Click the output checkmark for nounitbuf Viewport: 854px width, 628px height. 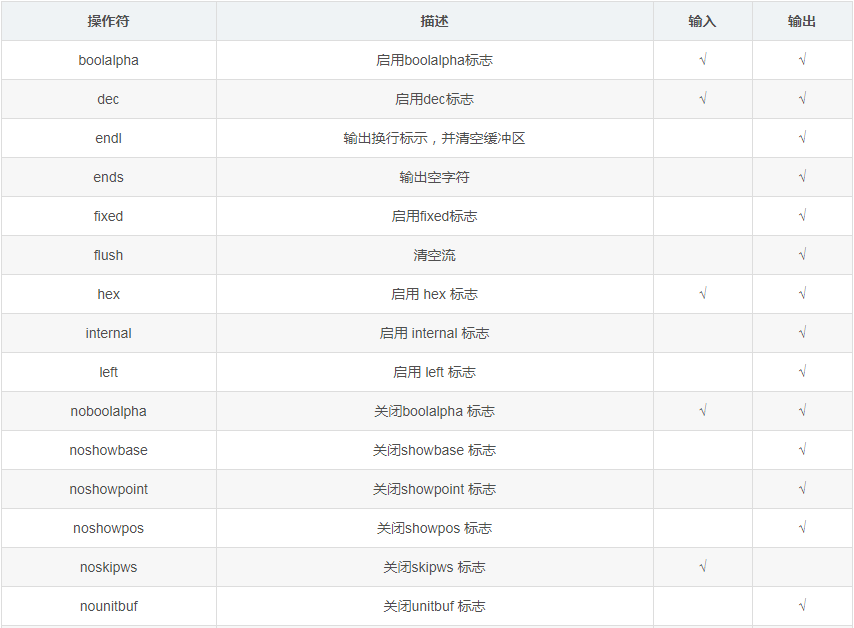pos(802,606)
